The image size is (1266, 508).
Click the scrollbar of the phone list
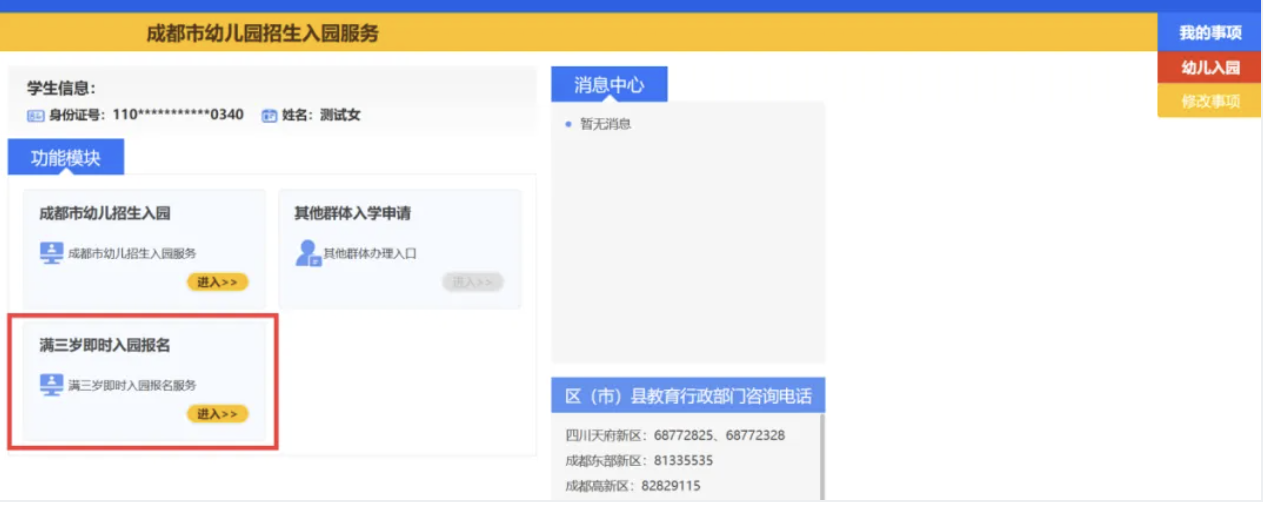click(x=822, y=457)
